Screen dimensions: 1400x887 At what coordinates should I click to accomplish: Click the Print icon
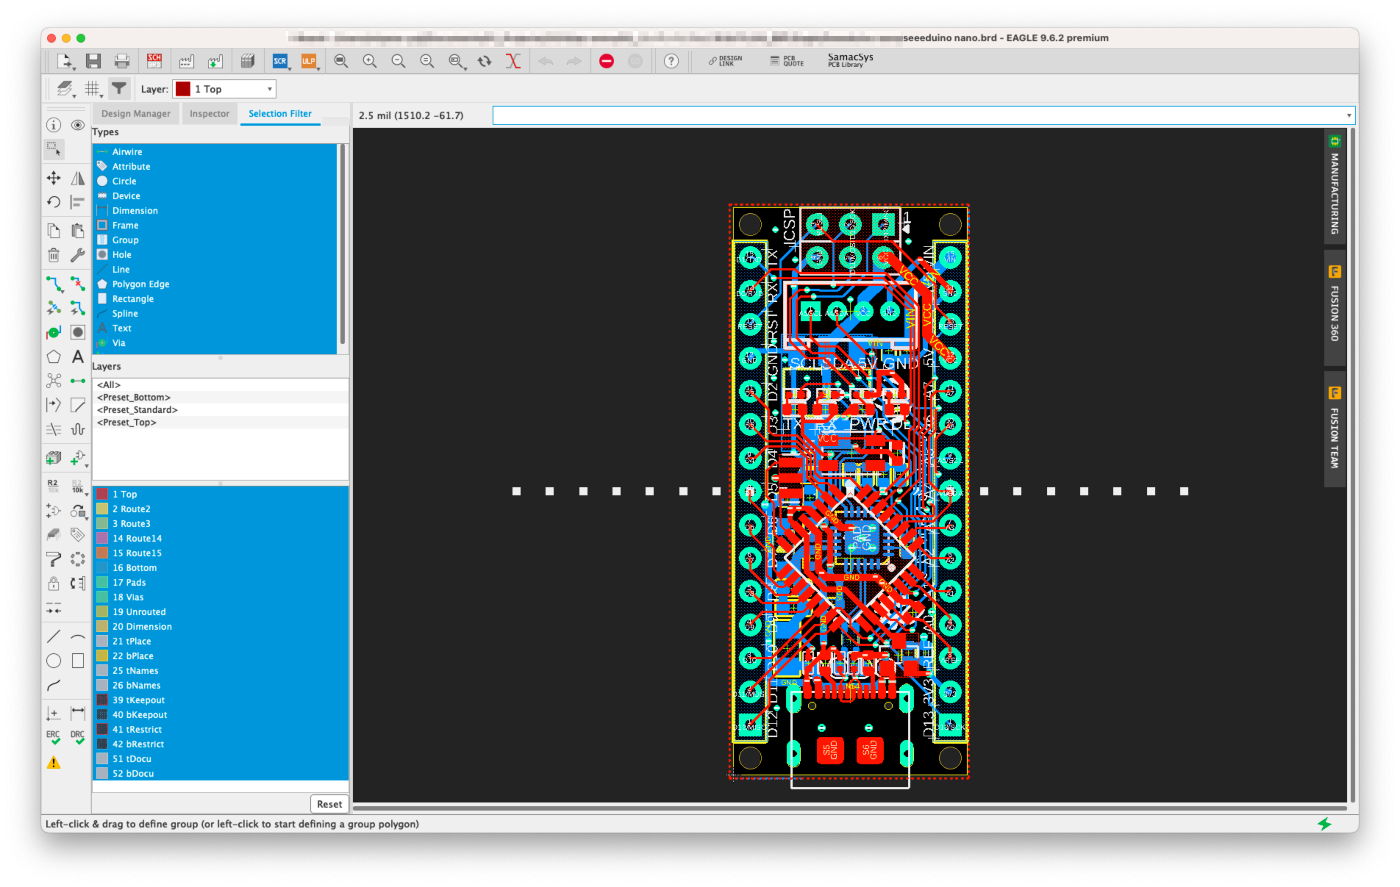(x=122, y=61)
